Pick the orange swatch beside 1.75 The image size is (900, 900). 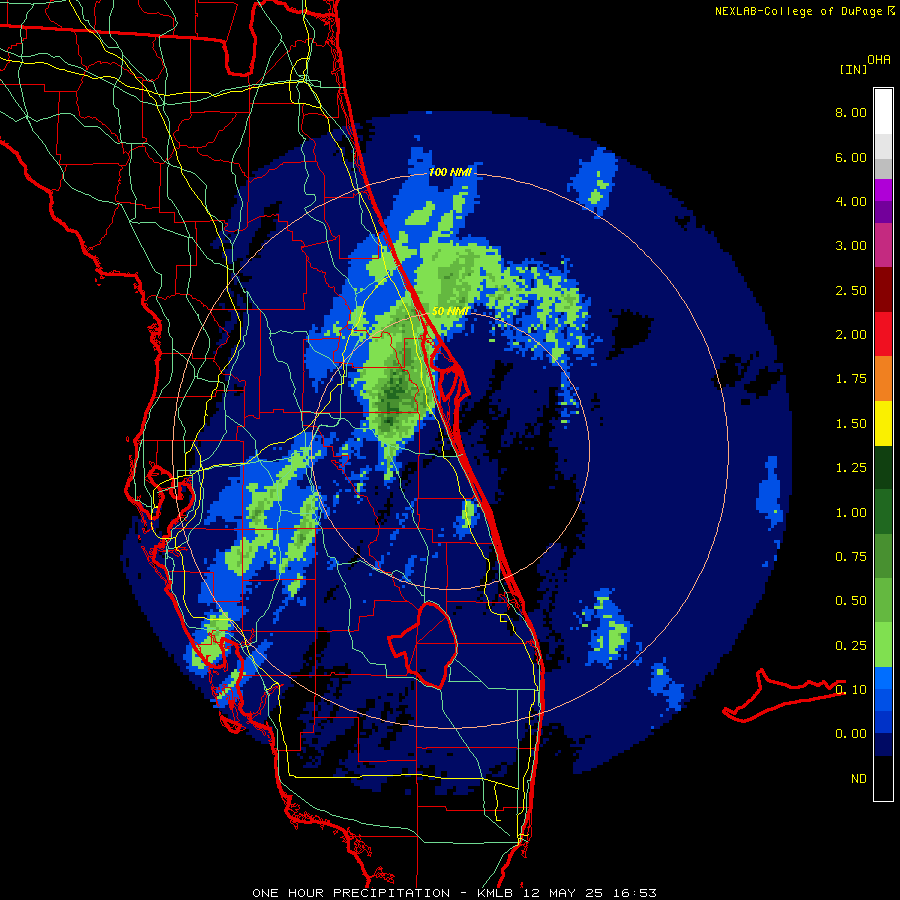pyautogui.click(x=883, y=379)
